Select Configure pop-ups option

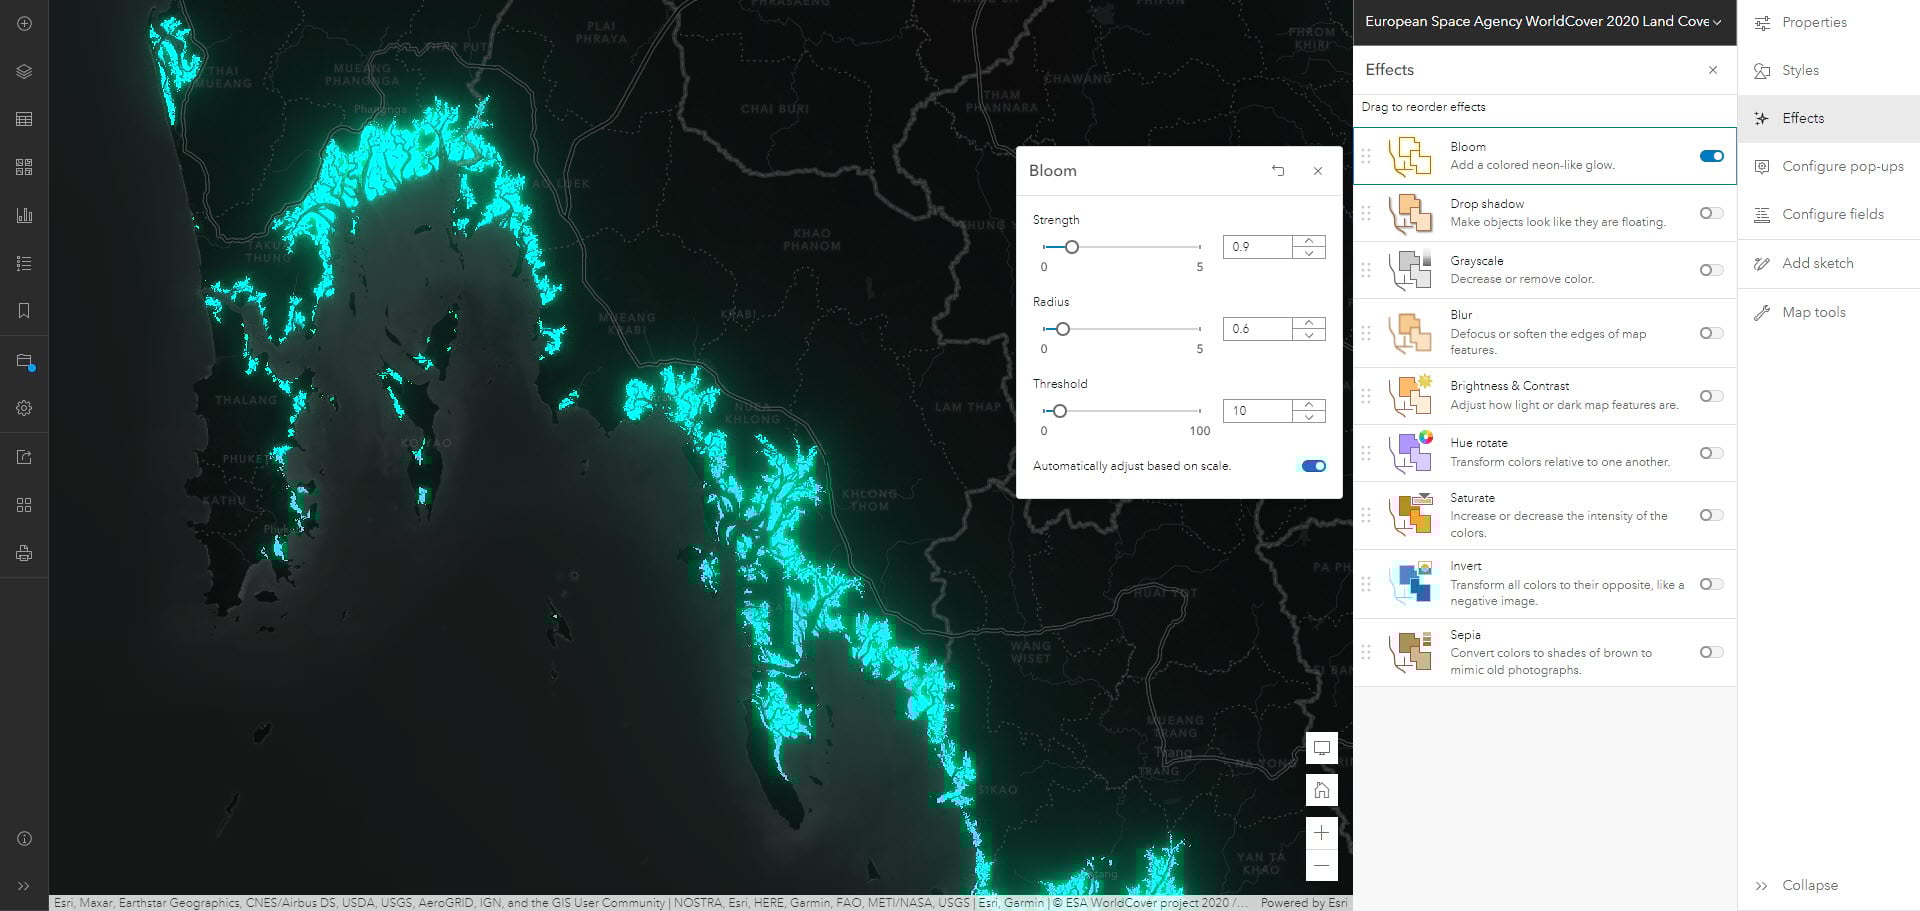(1842, 166)
